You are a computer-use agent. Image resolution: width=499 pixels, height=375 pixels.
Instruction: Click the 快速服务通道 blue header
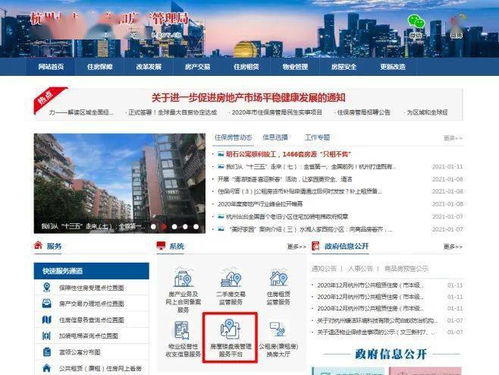tap(91, 271)
